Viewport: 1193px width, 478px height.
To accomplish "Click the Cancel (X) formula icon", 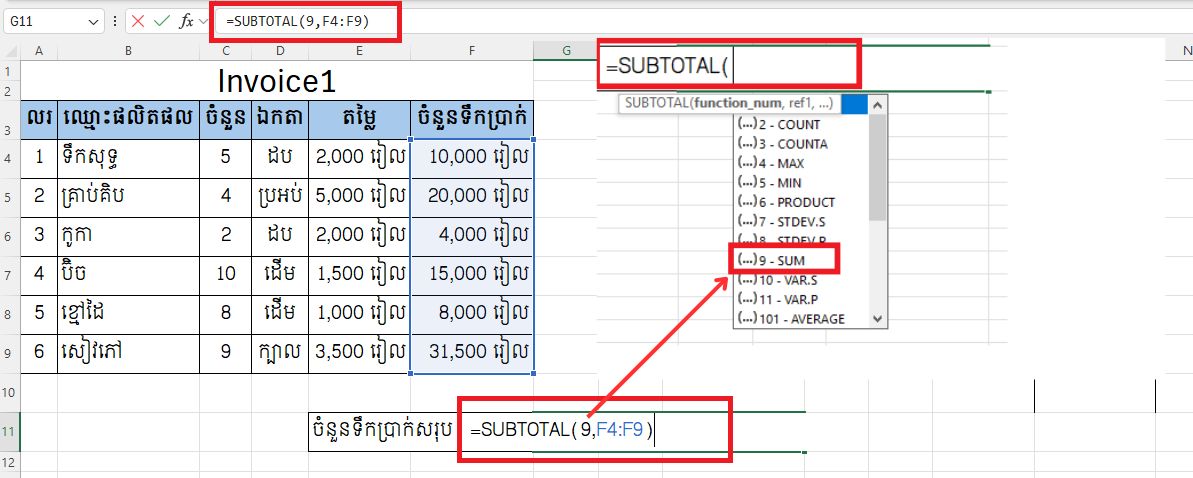I will click(138, 21).
